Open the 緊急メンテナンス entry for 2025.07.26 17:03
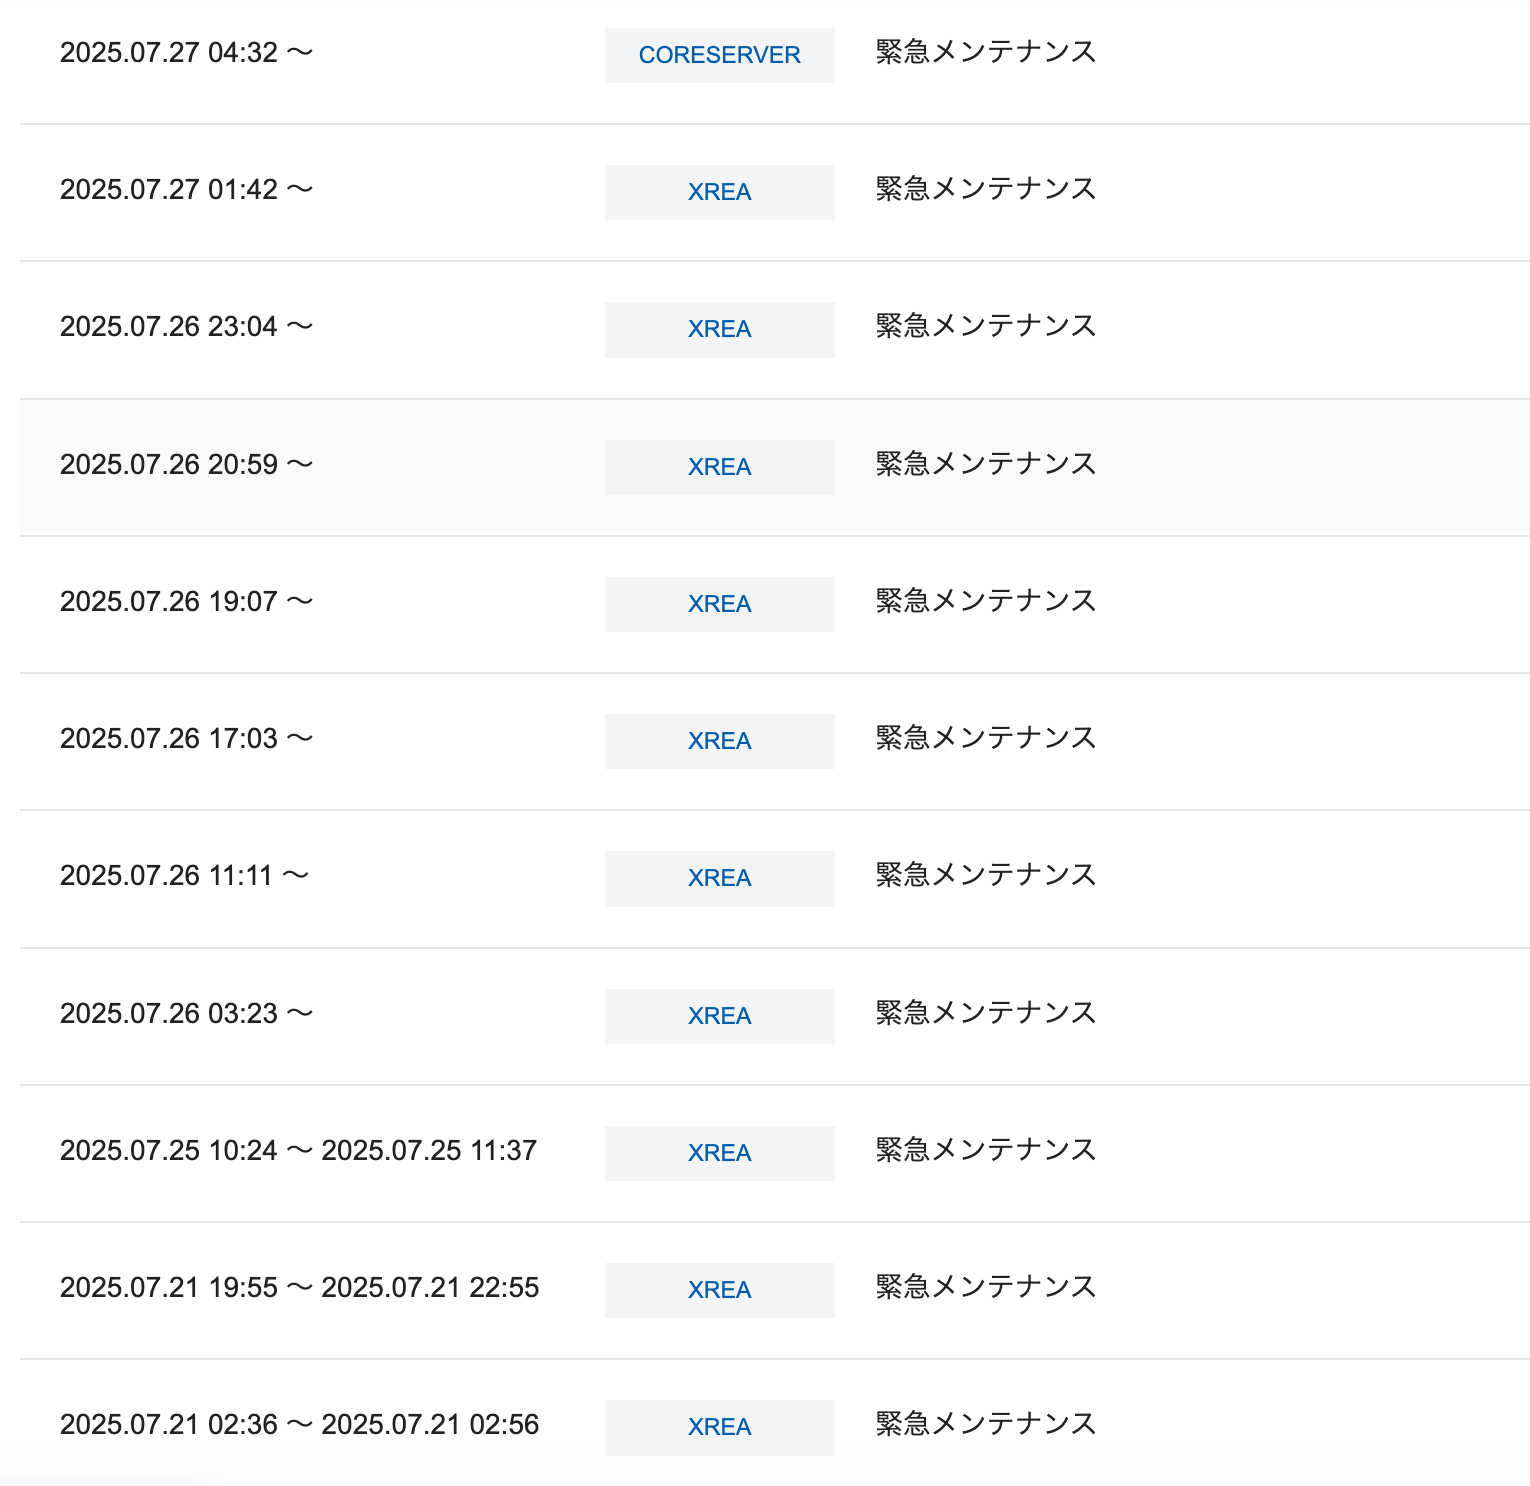This screenshot has width=1530, height=1486. pyautogui.click(x=986, y=738)
